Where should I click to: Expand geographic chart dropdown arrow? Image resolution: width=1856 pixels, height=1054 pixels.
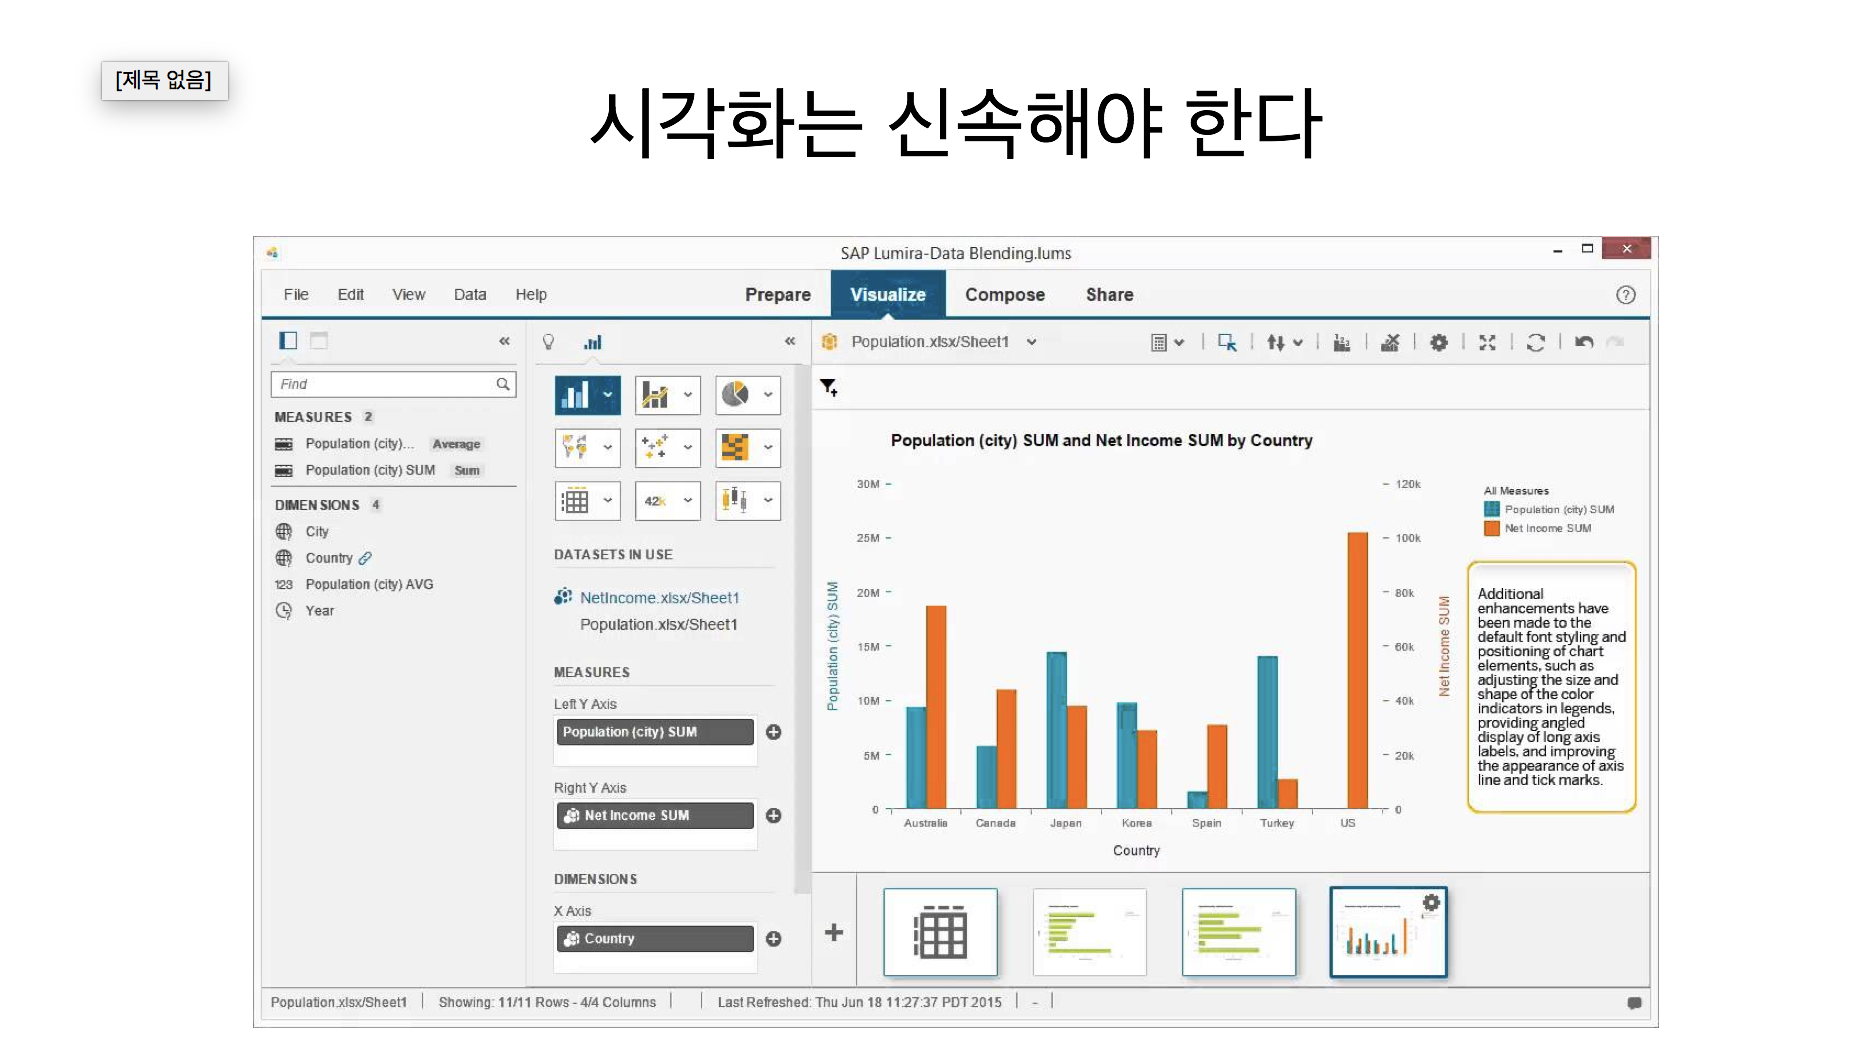pyautogui.click(x=607, y=447)
